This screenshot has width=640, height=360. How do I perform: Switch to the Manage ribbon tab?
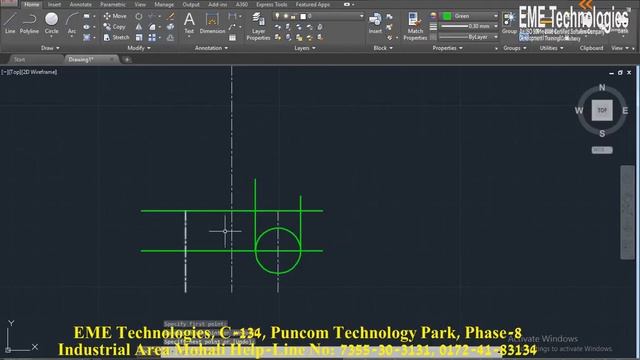coord(164,4)
